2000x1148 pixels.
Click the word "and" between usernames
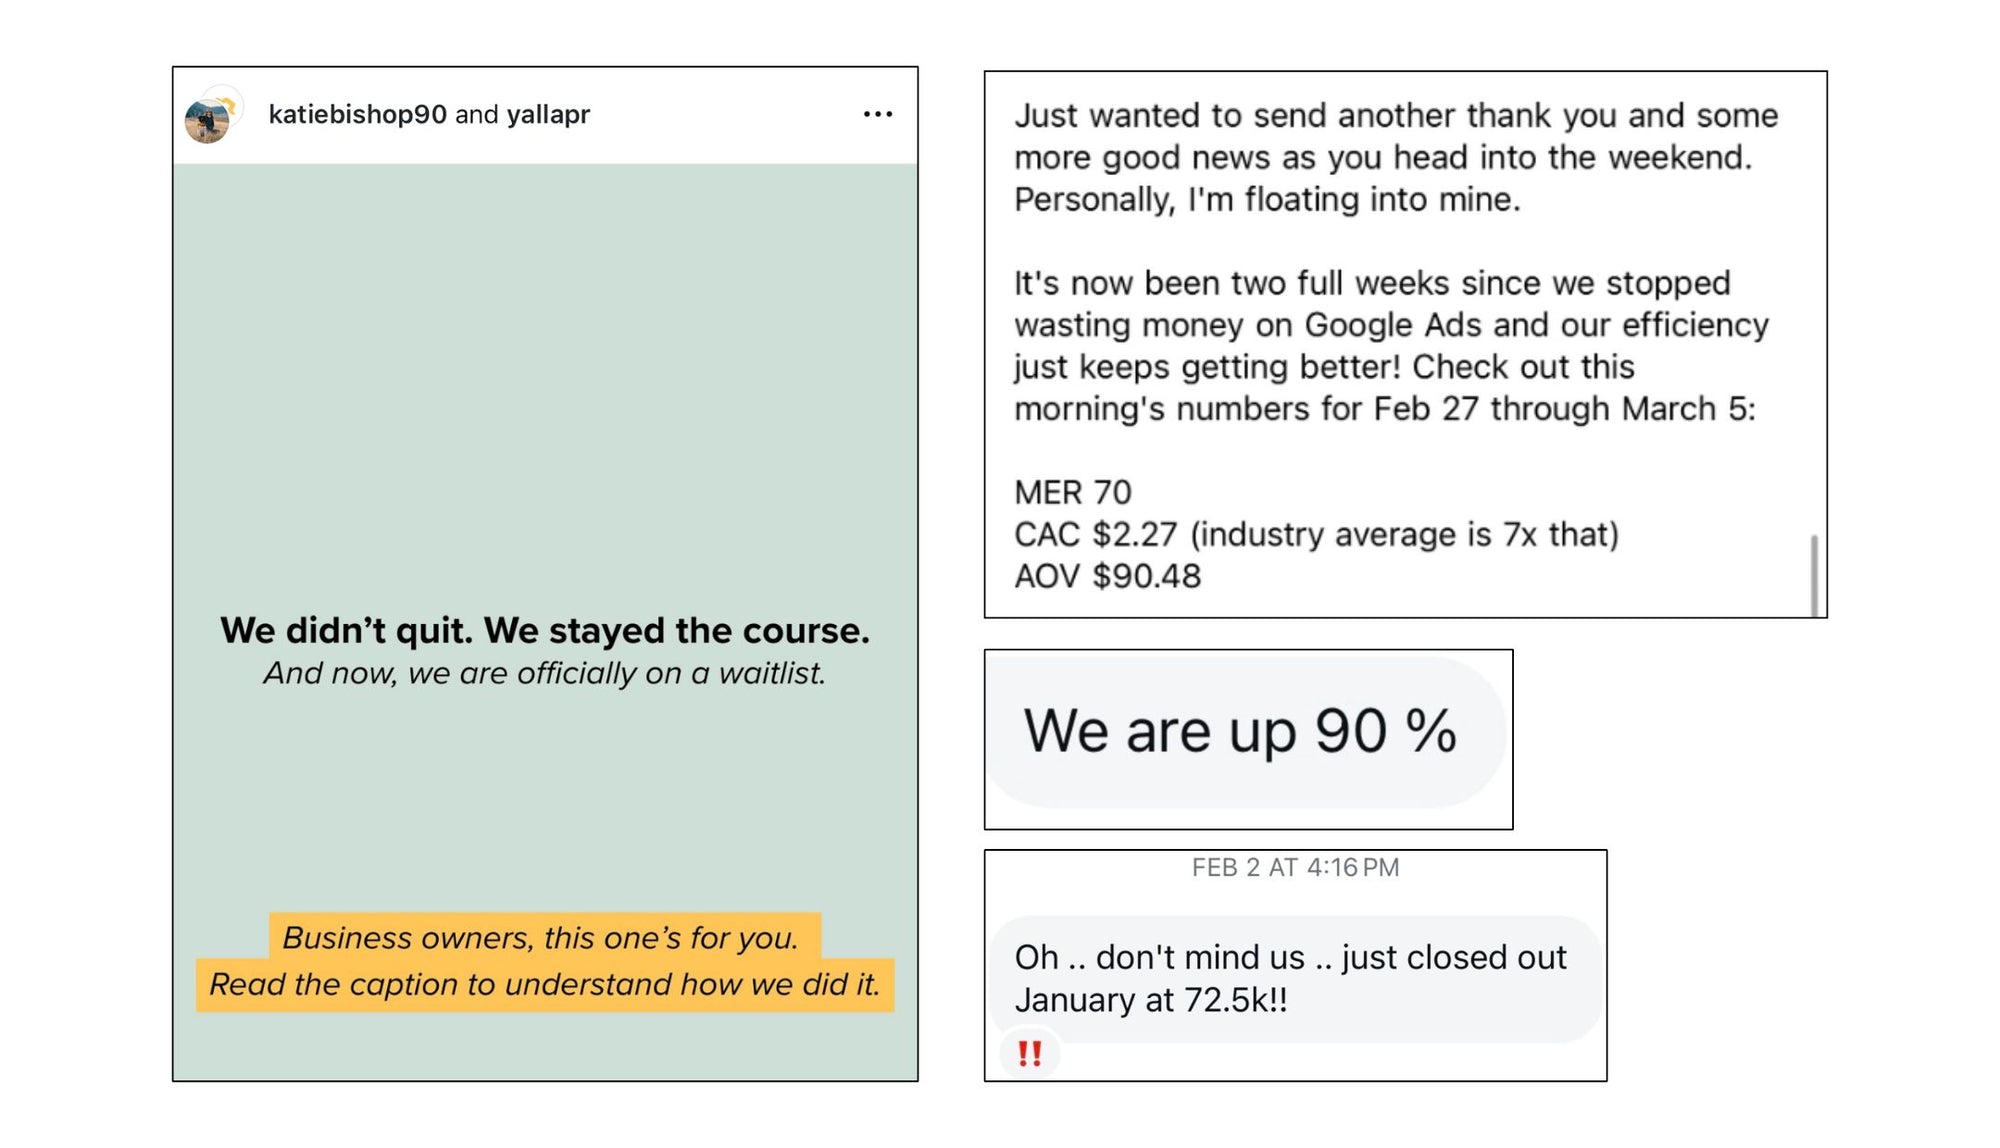click(x=477, y=114)
